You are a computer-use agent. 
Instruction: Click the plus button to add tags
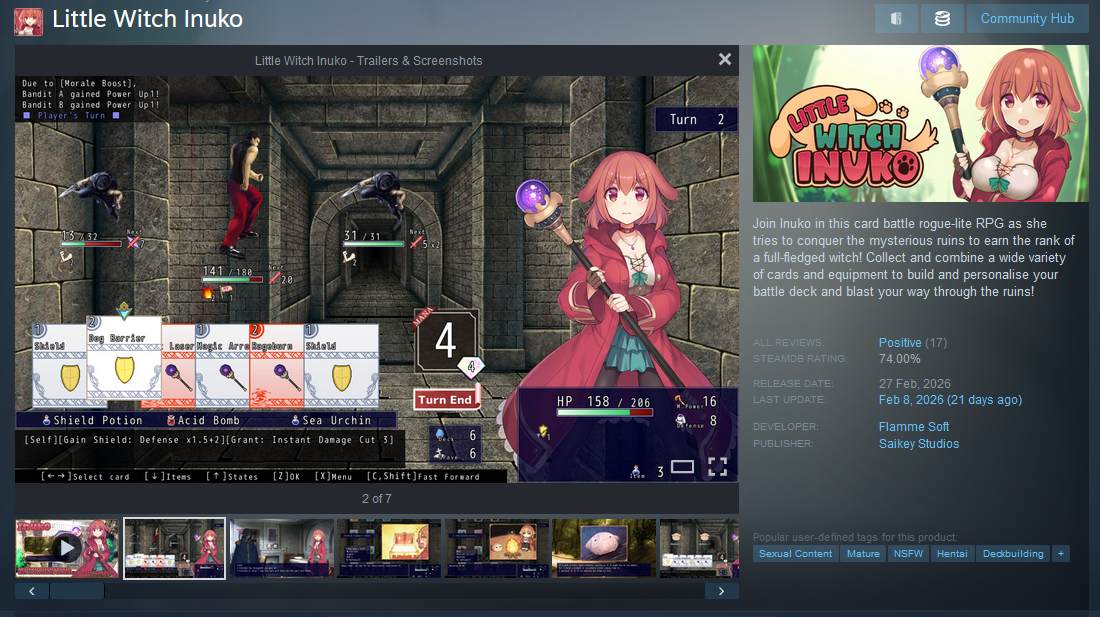[x=1061, y=553]
